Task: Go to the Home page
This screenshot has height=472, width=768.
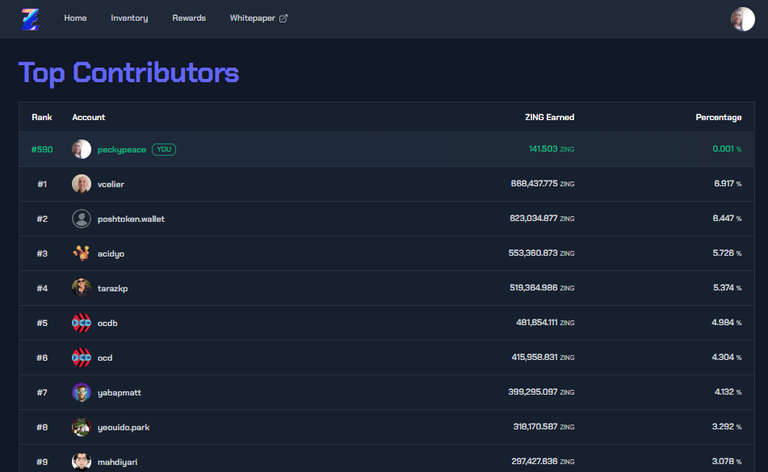Action: coord(75,18)
